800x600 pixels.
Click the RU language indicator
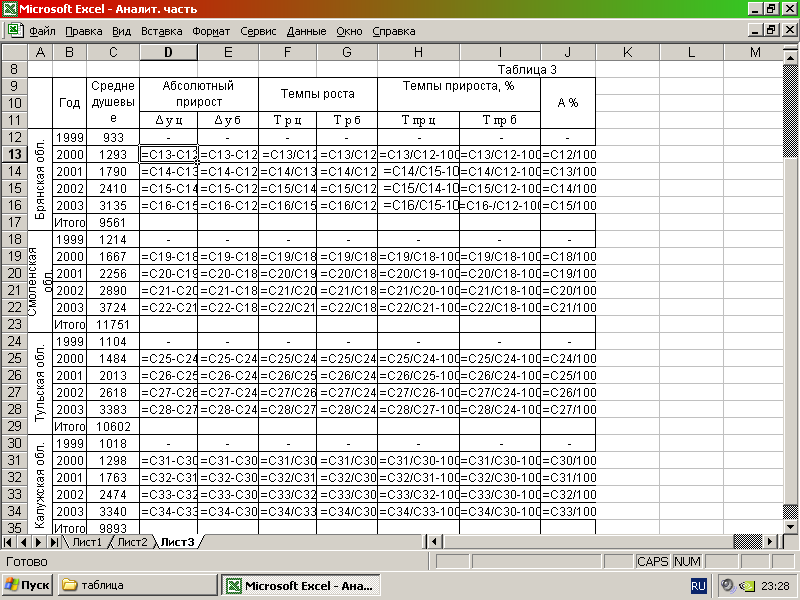(x=698, y=586)
